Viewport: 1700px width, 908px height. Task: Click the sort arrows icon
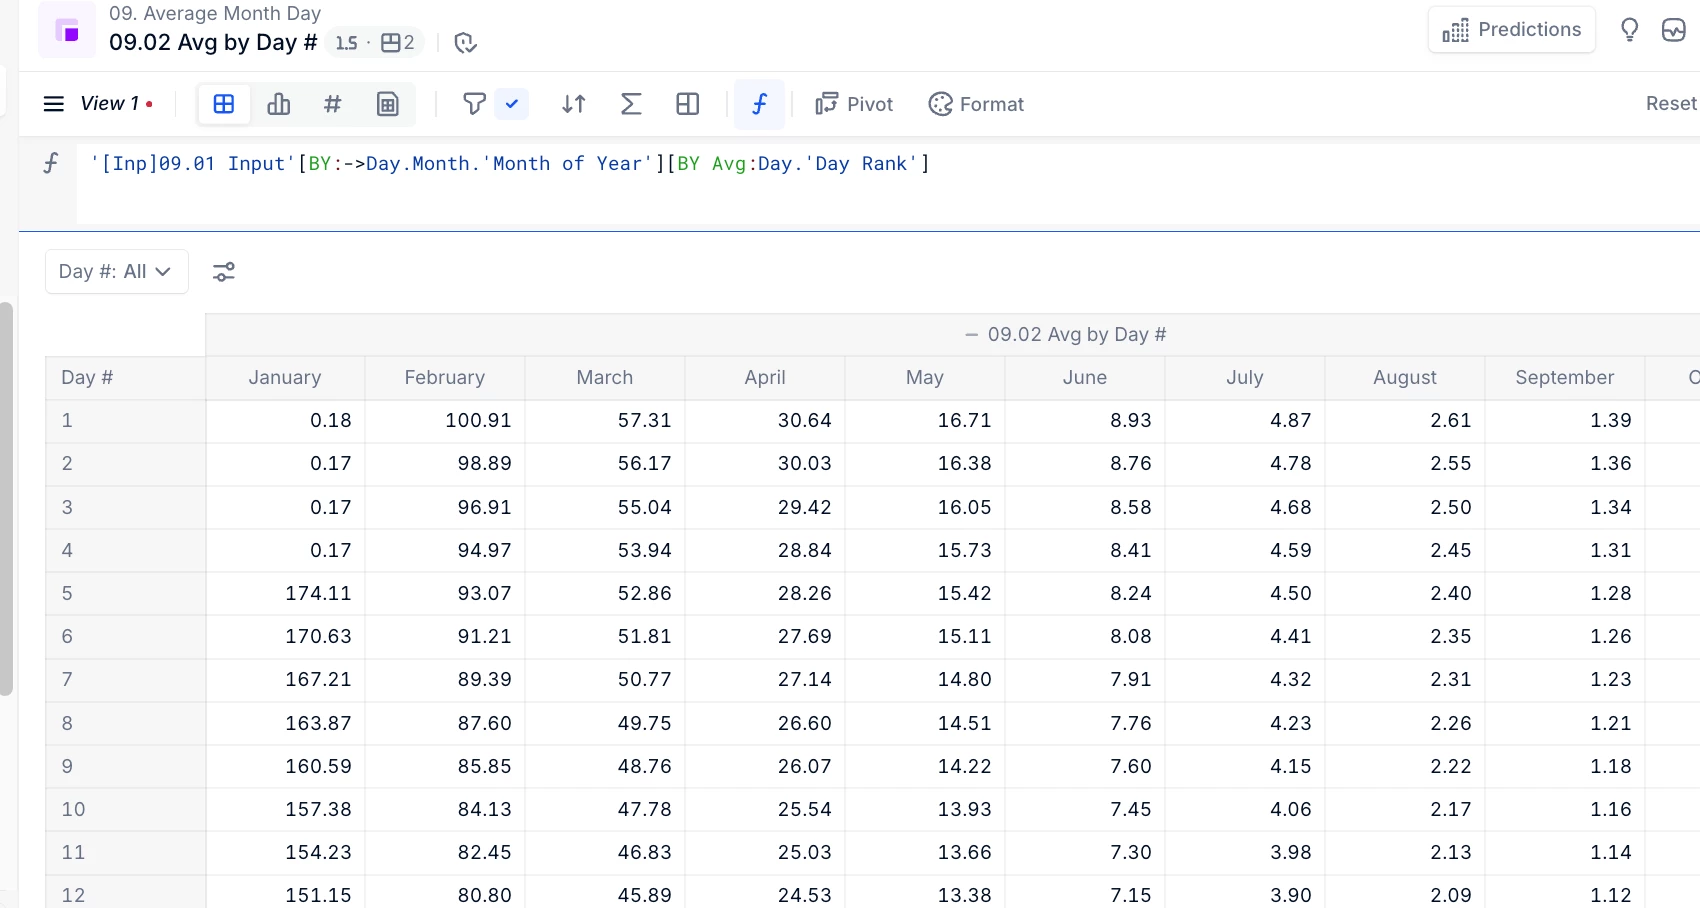(x=574, y=104)
